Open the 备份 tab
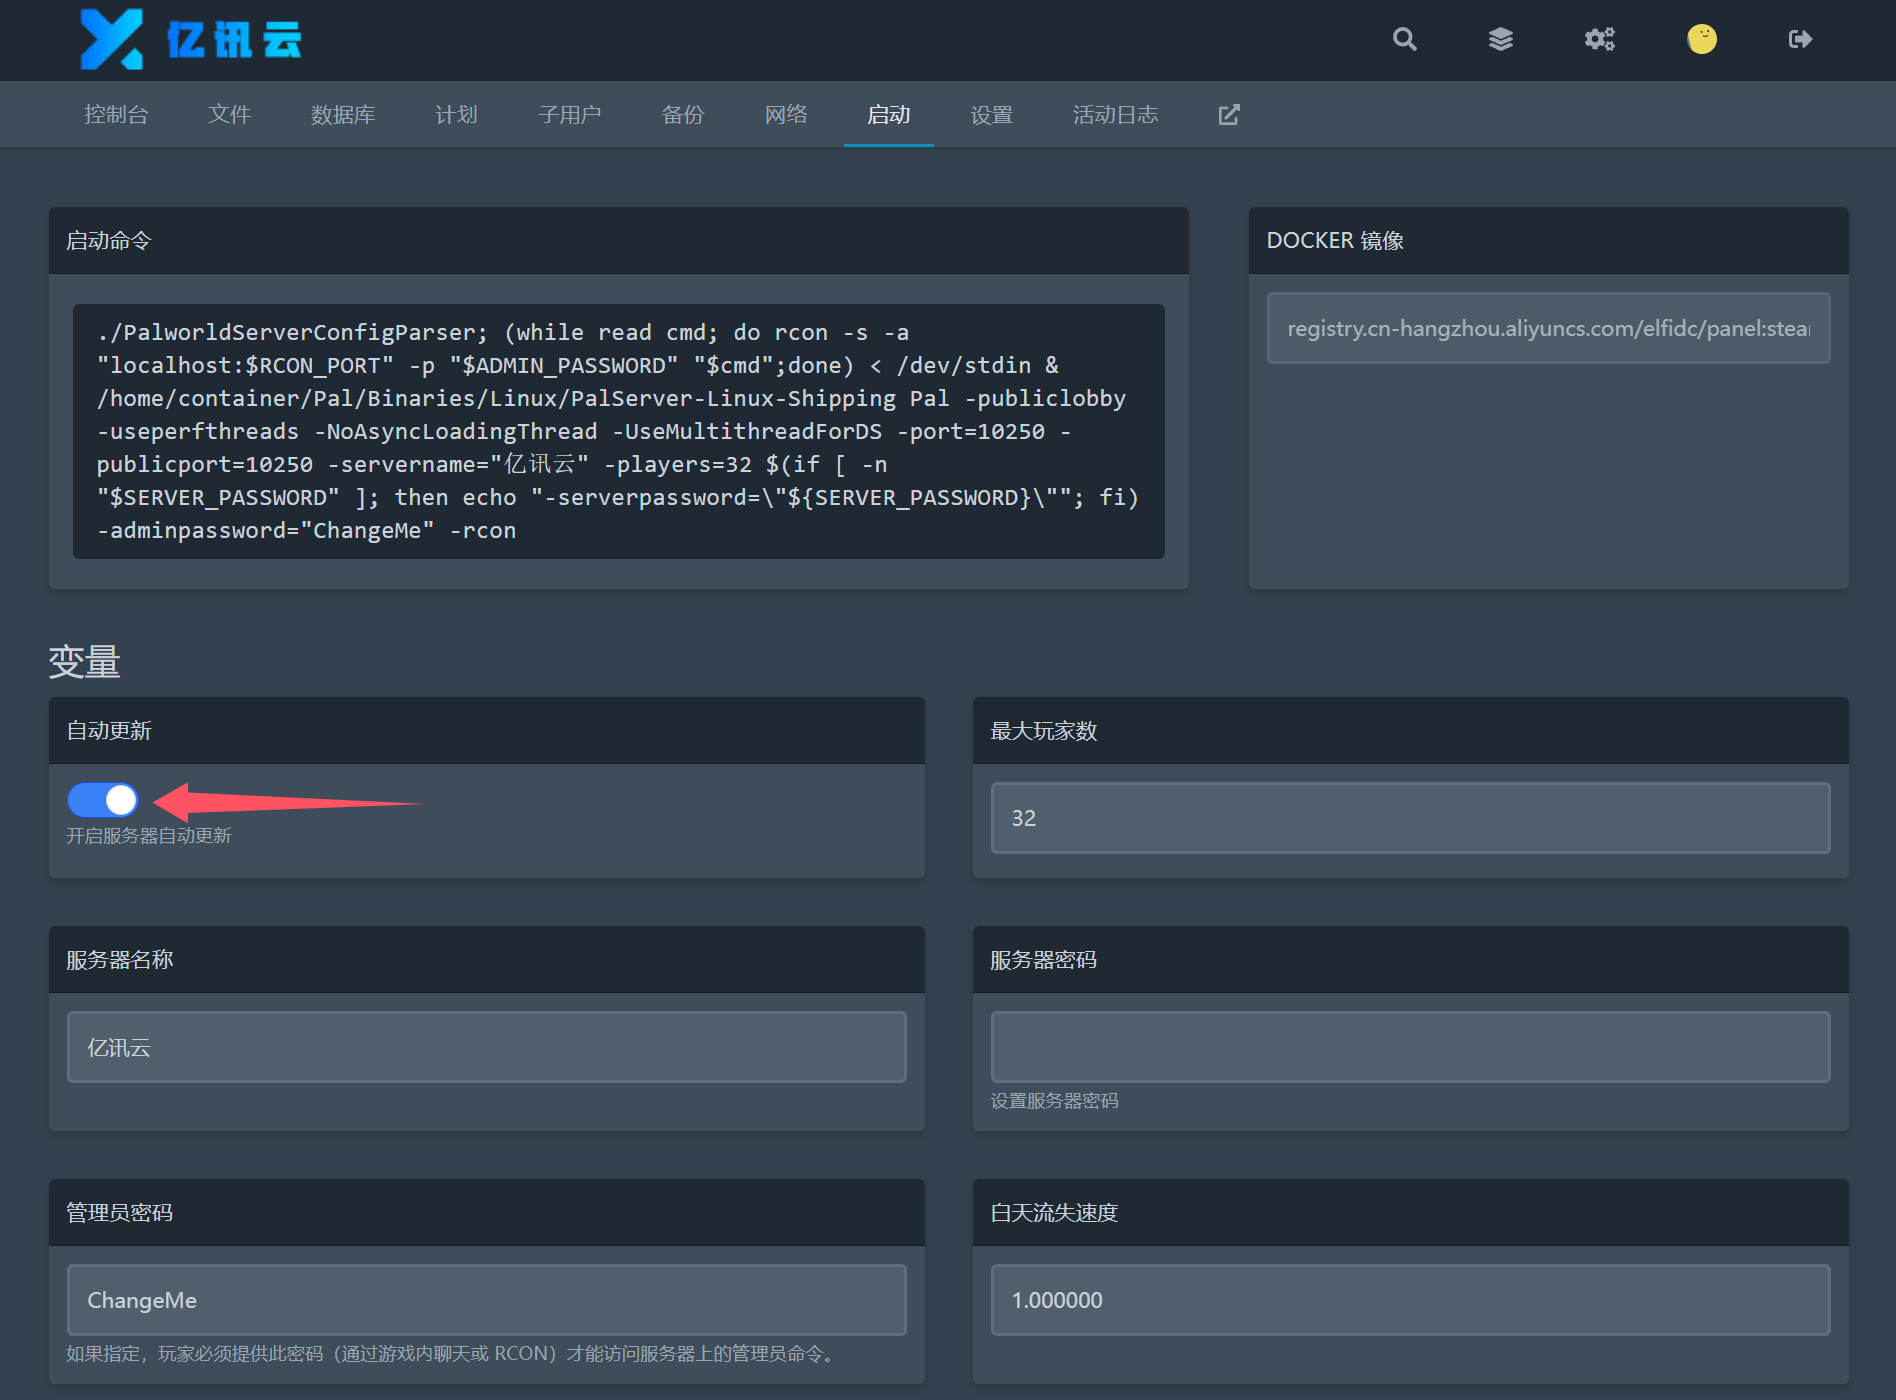This screenshot has width=1896, height=1400. pyautogui.click(x=683, y=115)
